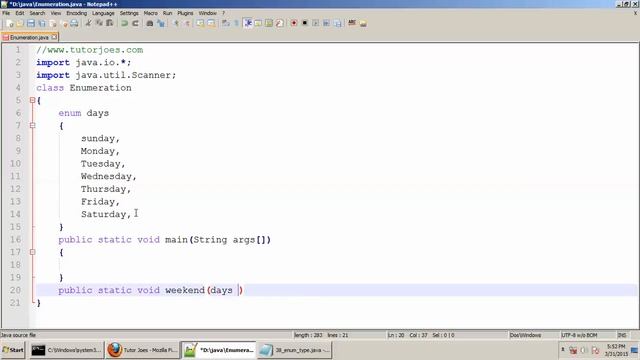Open the Encoding menu
The height and width of the screenshot is (360, 640).
coord(77,13)
